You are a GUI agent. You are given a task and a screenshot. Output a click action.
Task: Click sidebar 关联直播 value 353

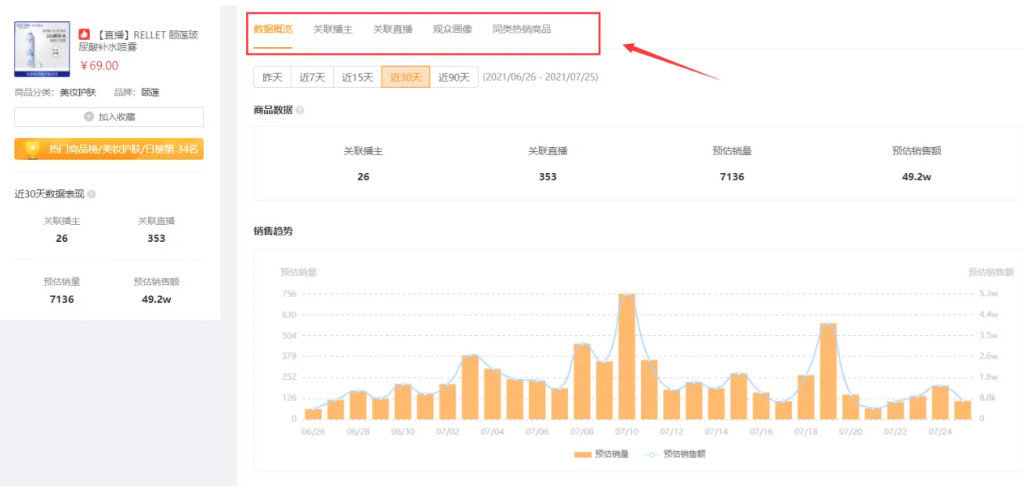pyautogui.click(x=156, y=238)
